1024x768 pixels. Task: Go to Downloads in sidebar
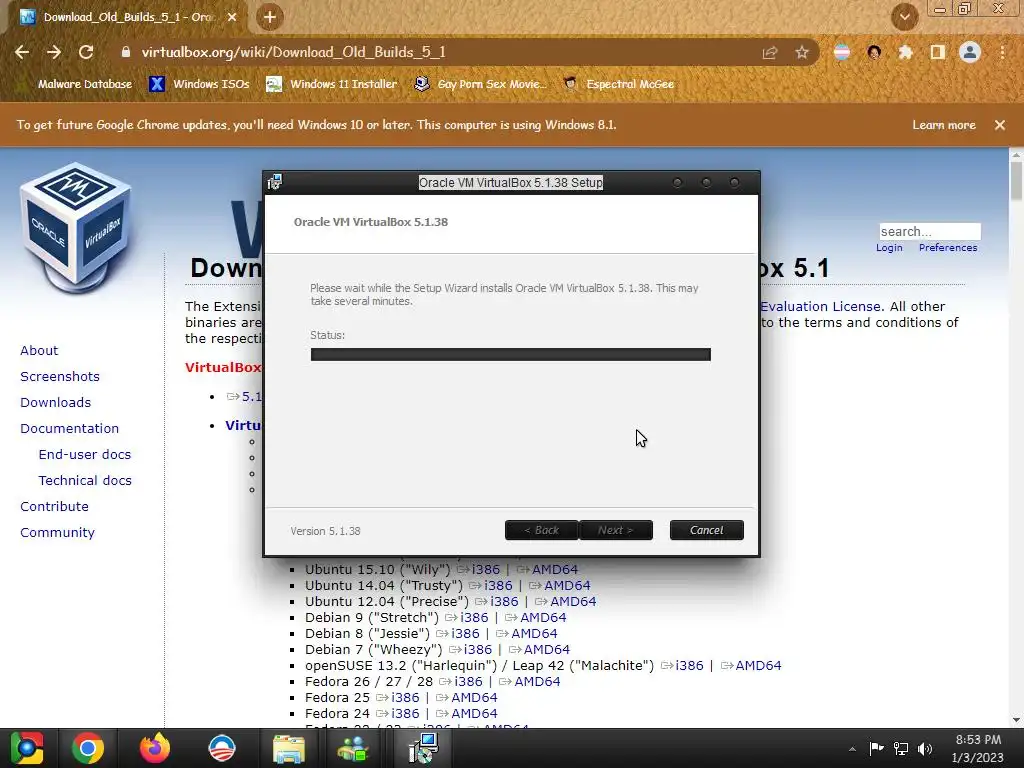click(x=56, y=403)
